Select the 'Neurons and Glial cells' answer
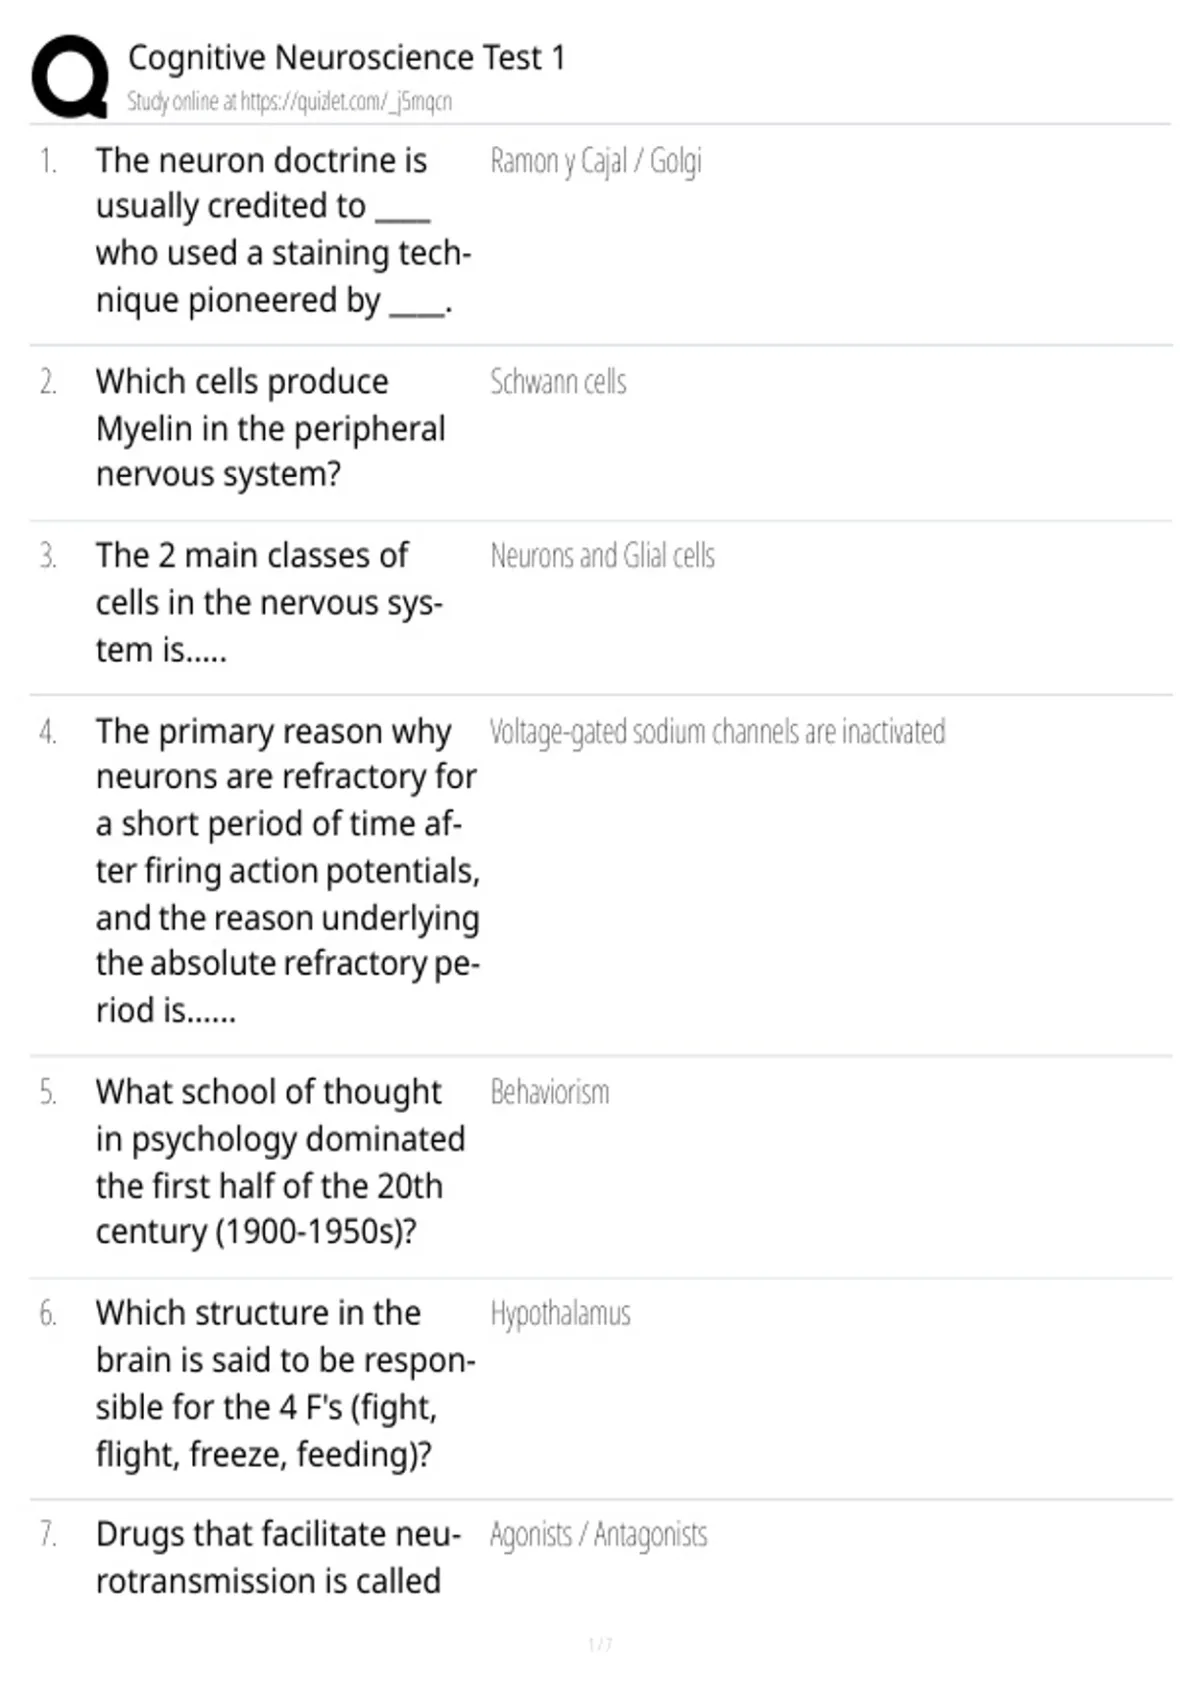This screenshot has width=1200, height=1700. 602,556
